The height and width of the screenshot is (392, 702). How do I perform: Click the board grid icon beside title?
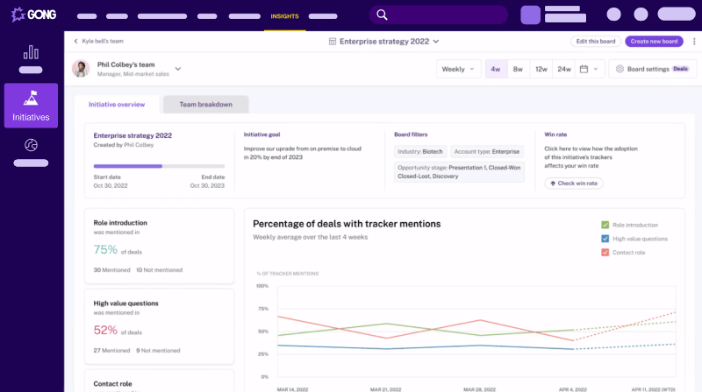tap(332, 41)
